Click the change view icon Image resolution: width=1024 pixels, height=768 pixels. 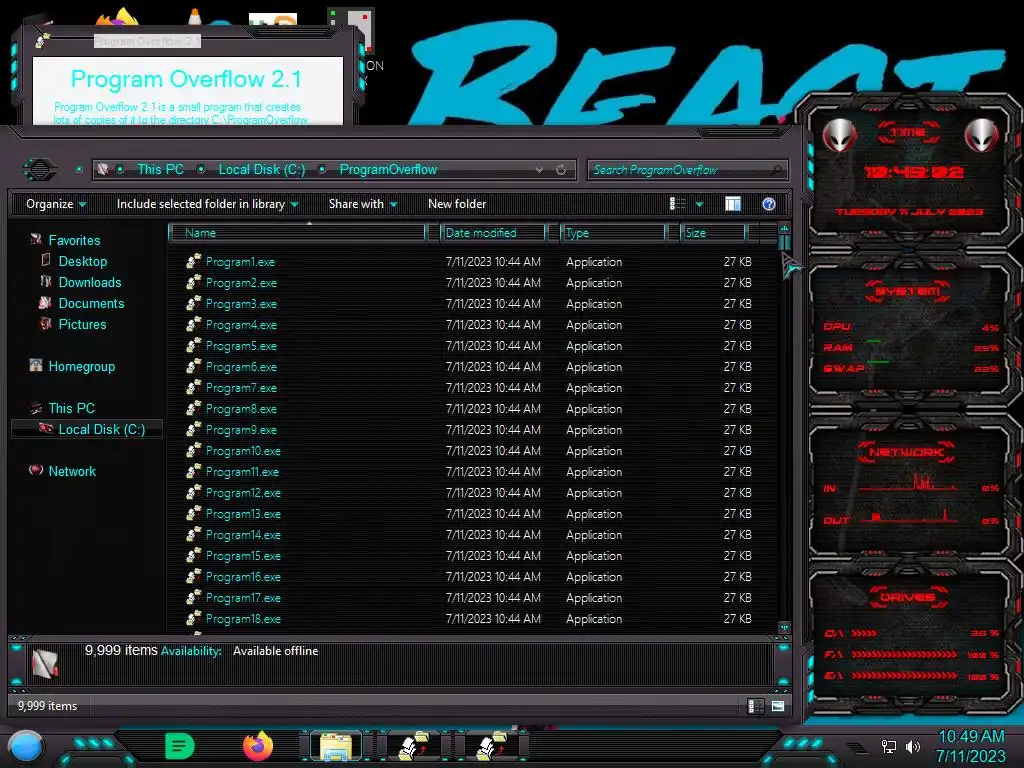click(x=678, y=204)
